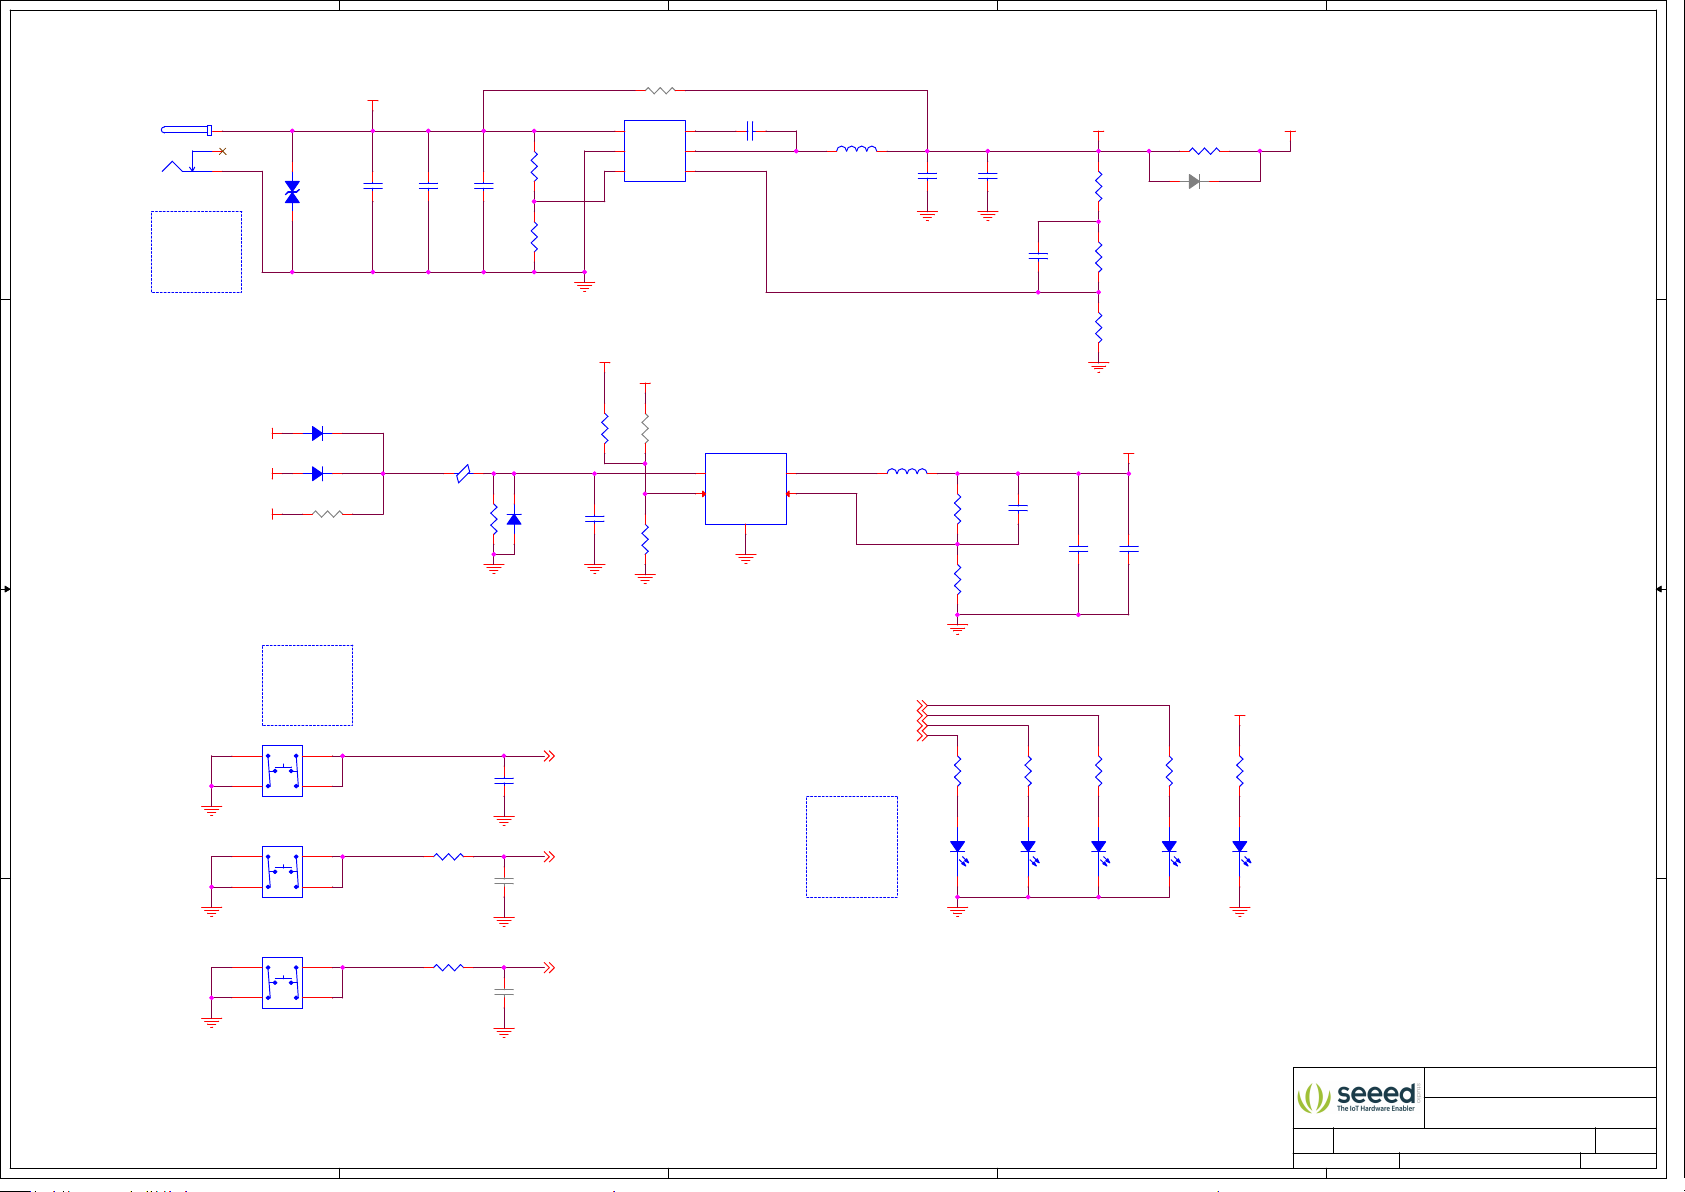Viewport: 1685px width, 1192px height.
Task: Click the off-page connector of the top button
Action: (549, 756)
